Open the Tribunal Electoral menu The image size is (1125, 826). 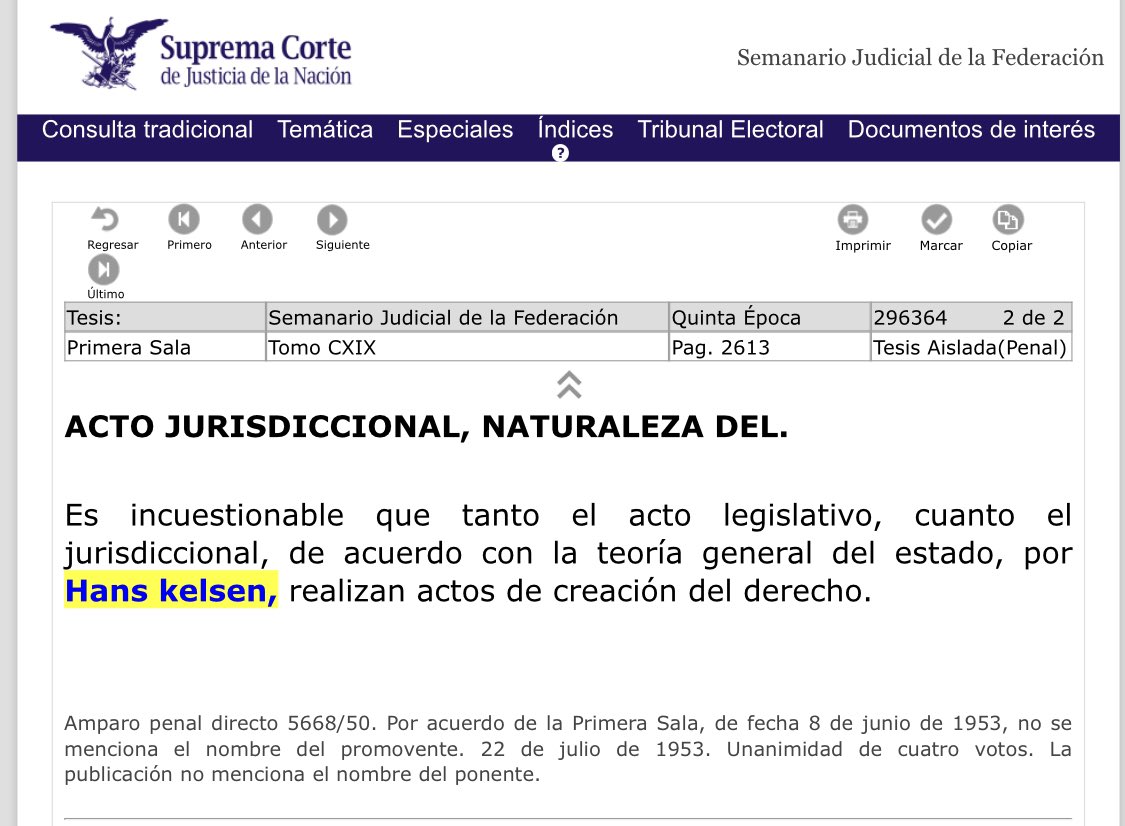coord(730,129)
